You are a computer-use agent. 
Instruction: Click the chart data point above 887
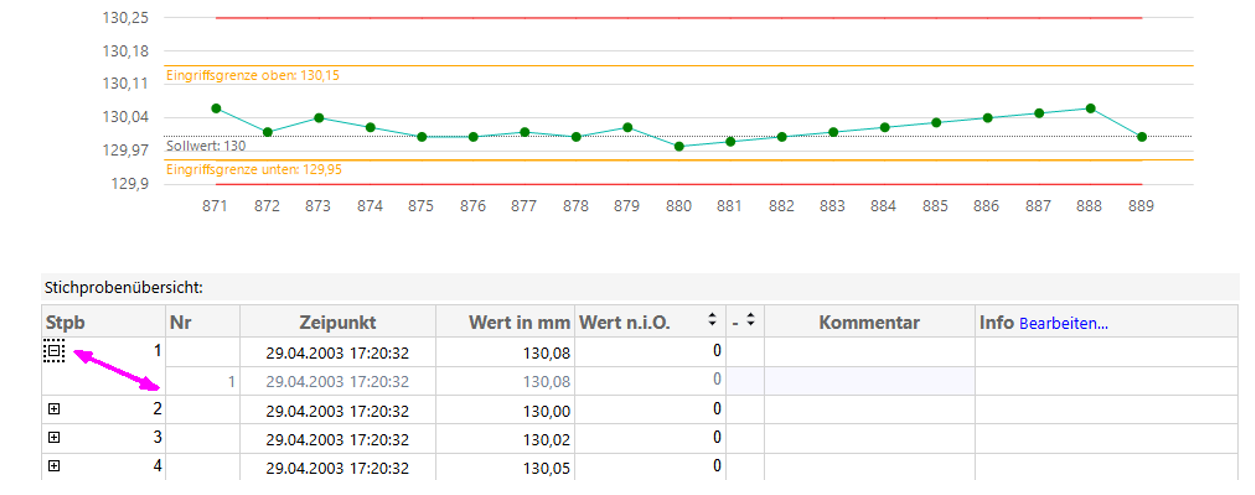click(x=1039, y=113)
